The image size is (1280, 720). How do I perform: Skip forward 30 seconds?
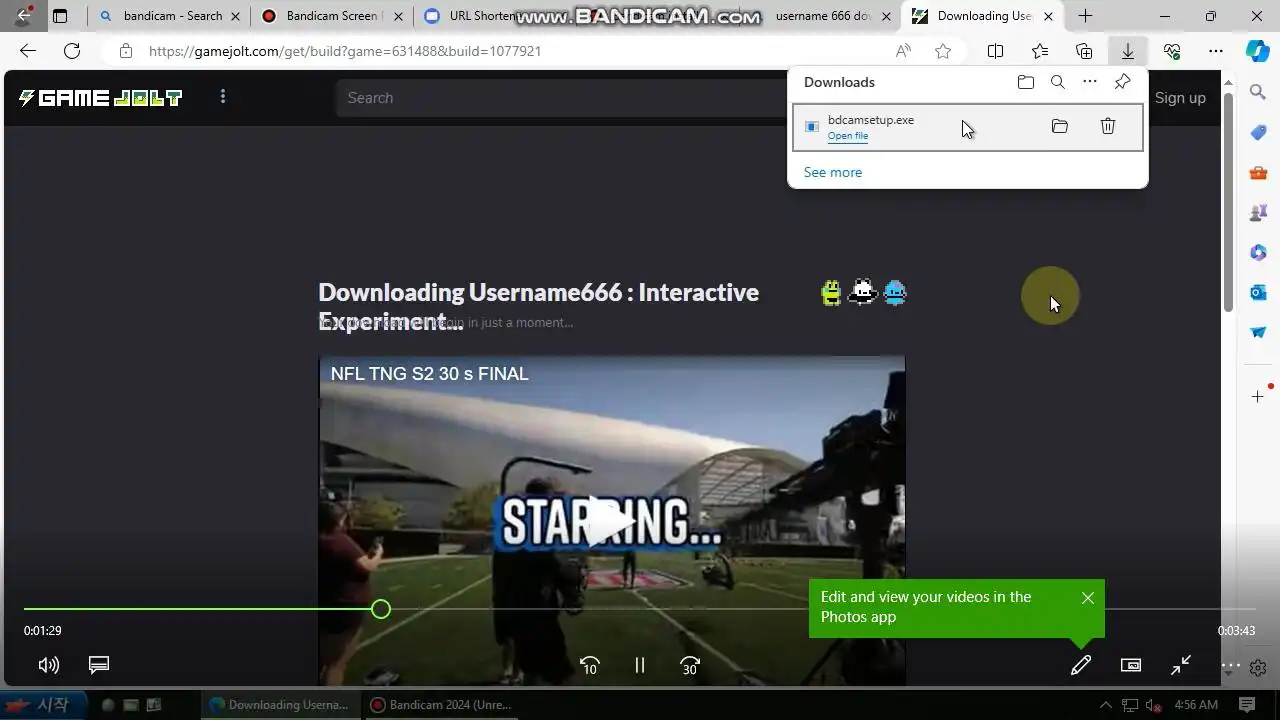pos(690,665)
